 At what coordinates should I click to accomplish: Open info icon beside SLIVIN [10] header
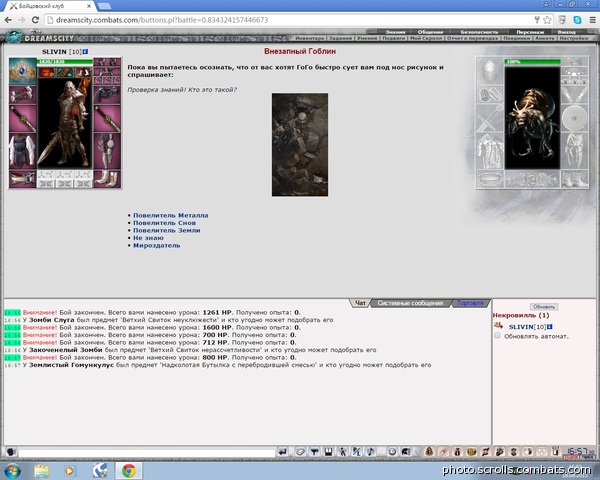85,51
